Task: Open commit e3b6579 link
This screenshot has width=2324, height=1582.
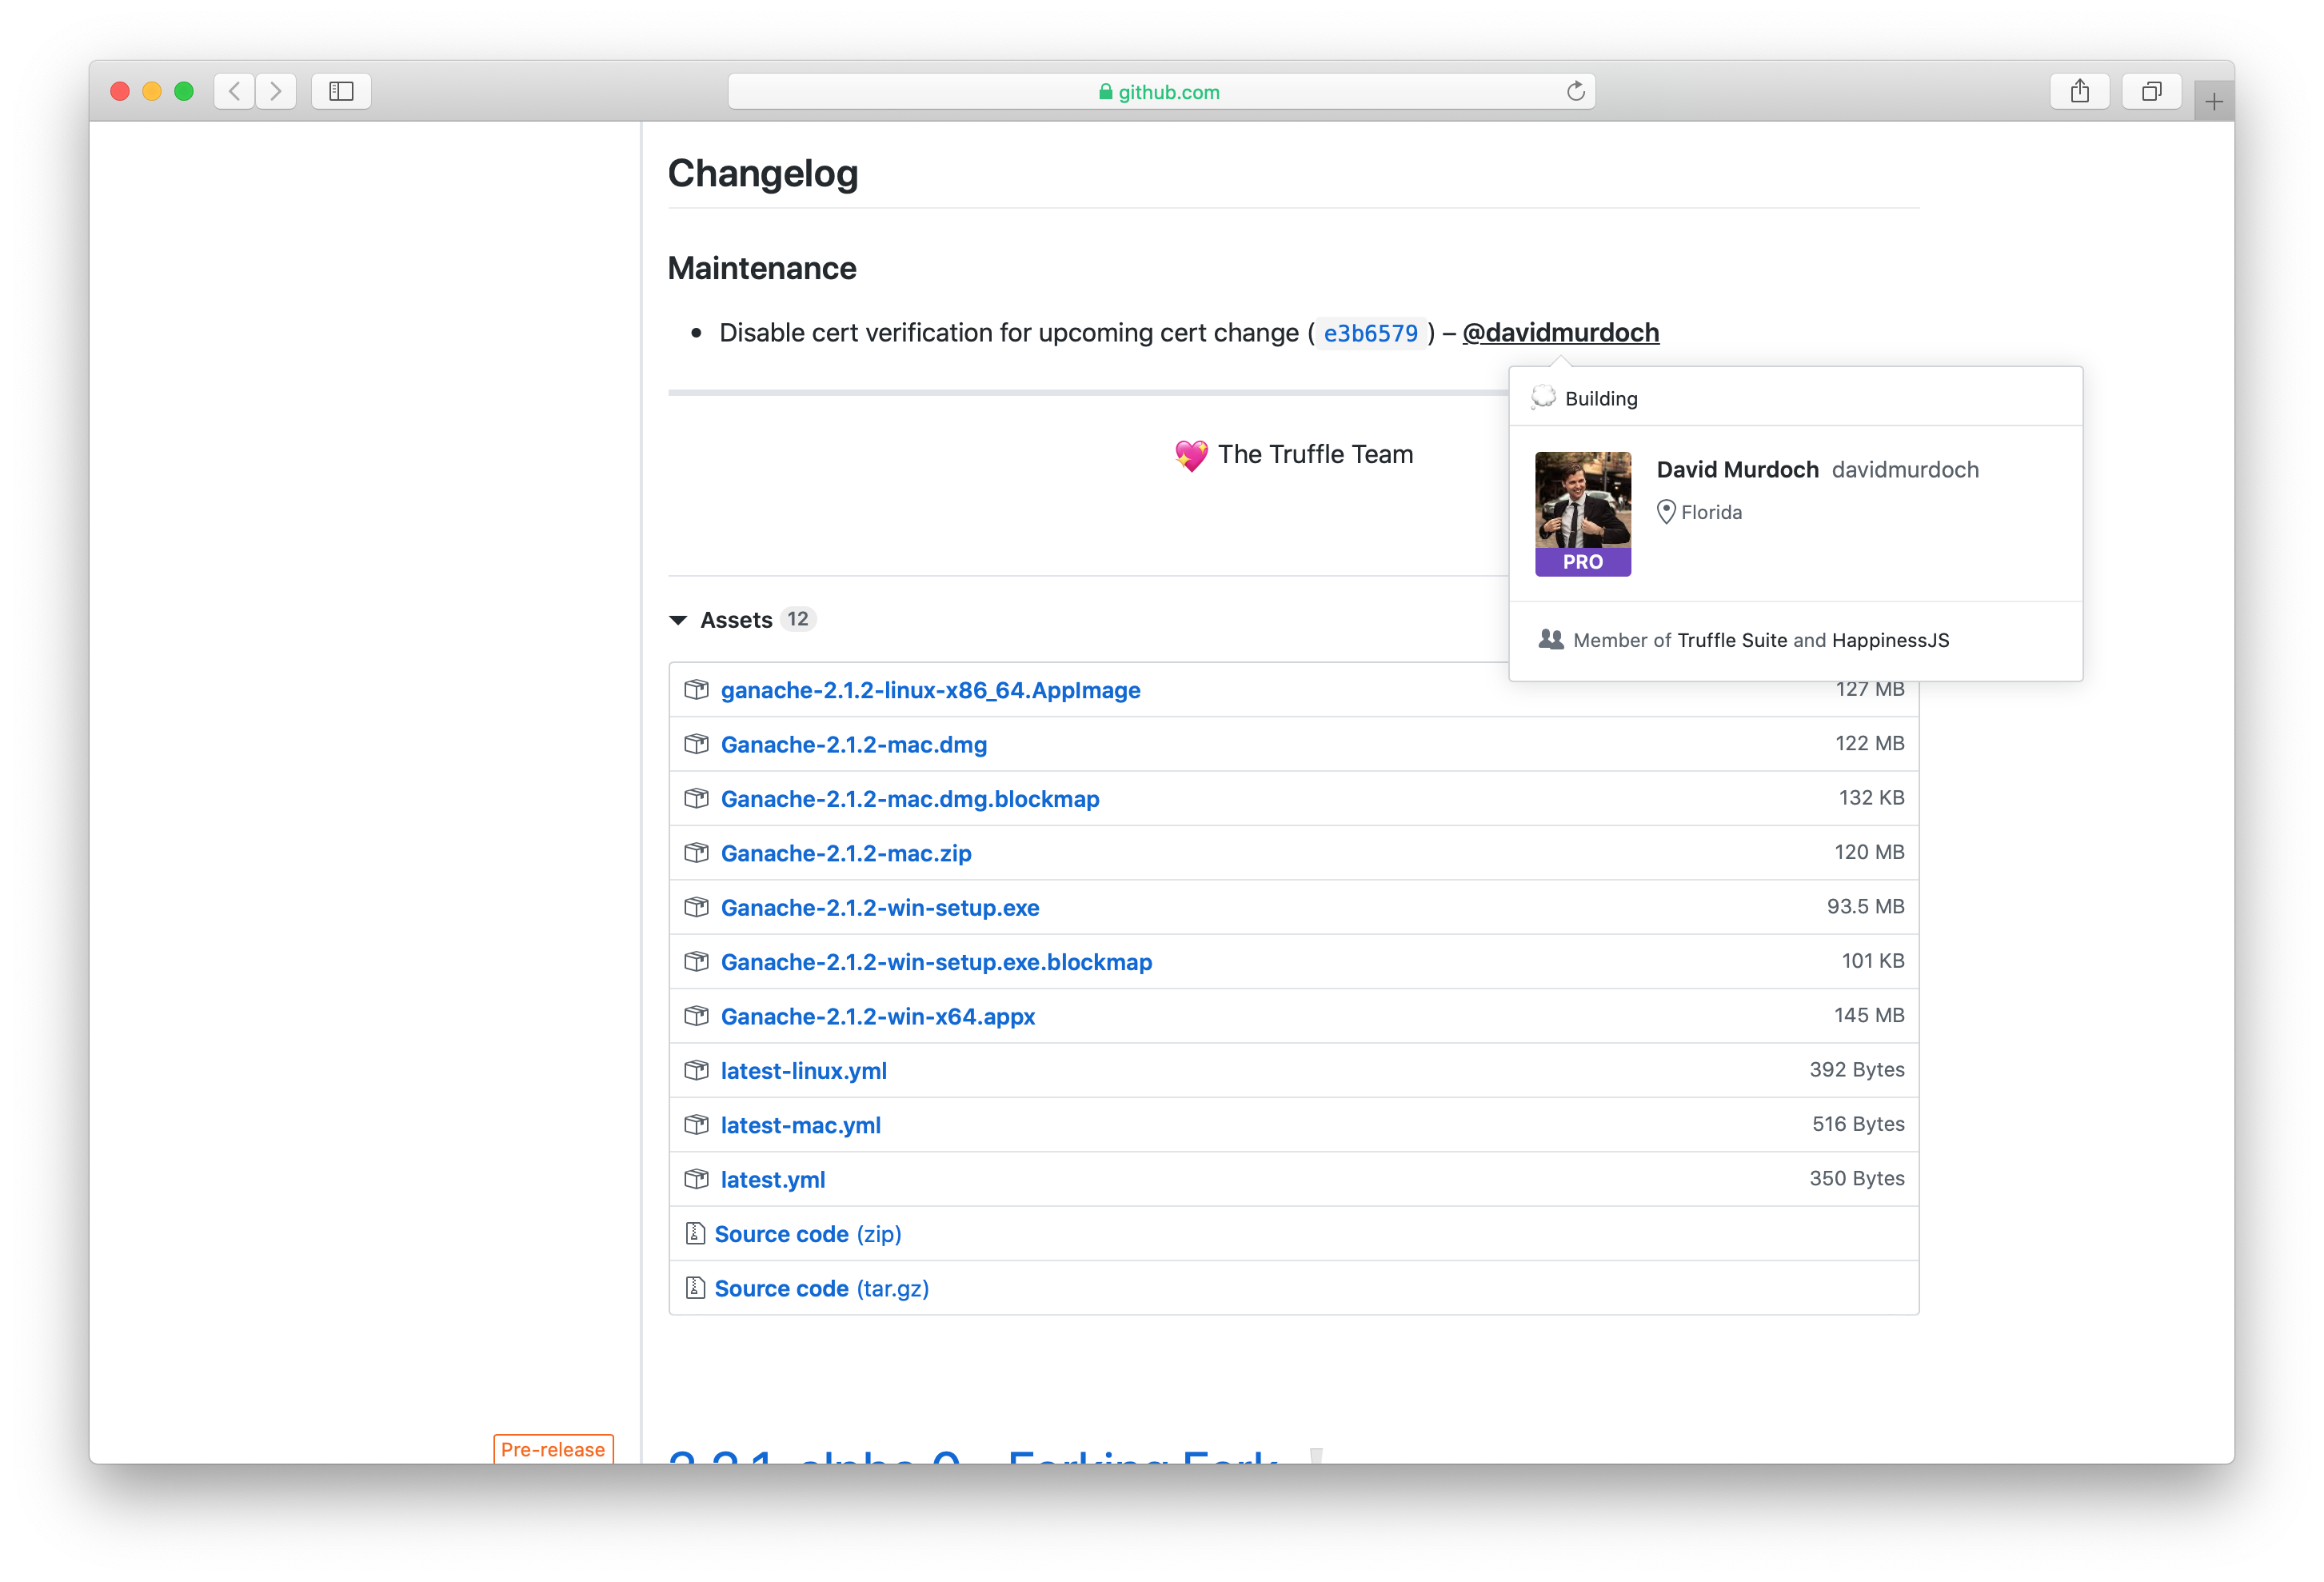Action: point(1370,333)
